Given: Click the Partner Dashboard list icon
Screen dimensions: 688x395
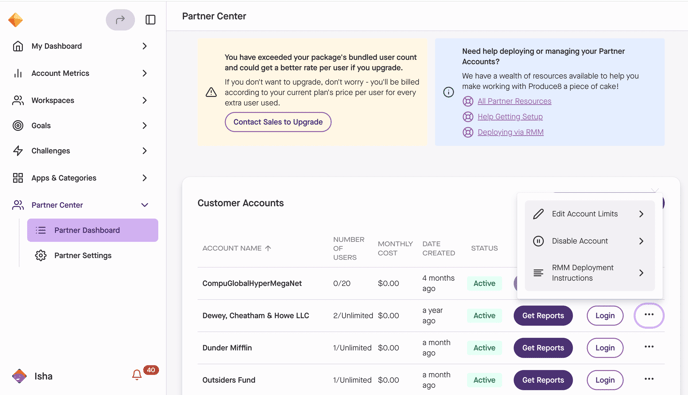Looking at the screenshot, I should tap(41, 230).
